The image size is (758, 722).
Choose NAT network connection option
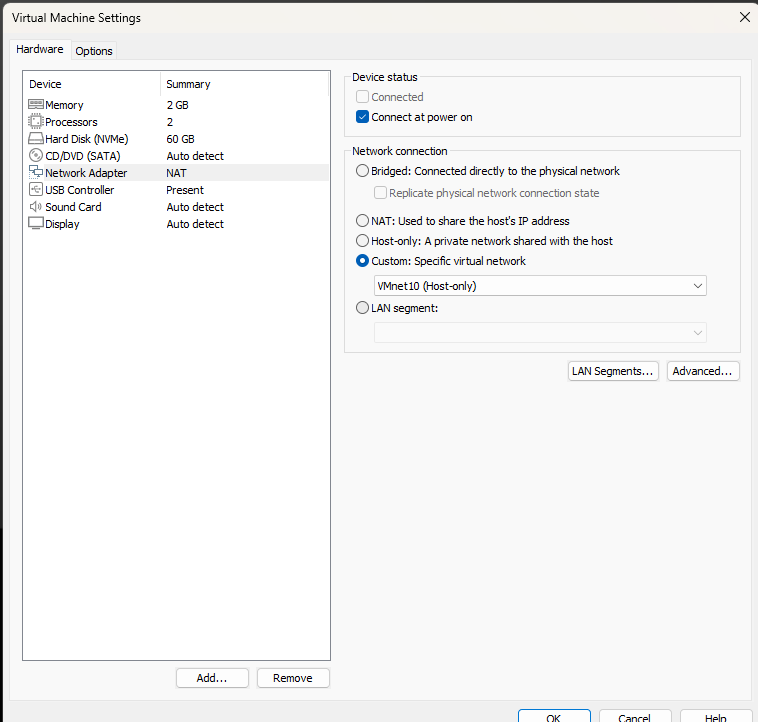coord(363,221)
